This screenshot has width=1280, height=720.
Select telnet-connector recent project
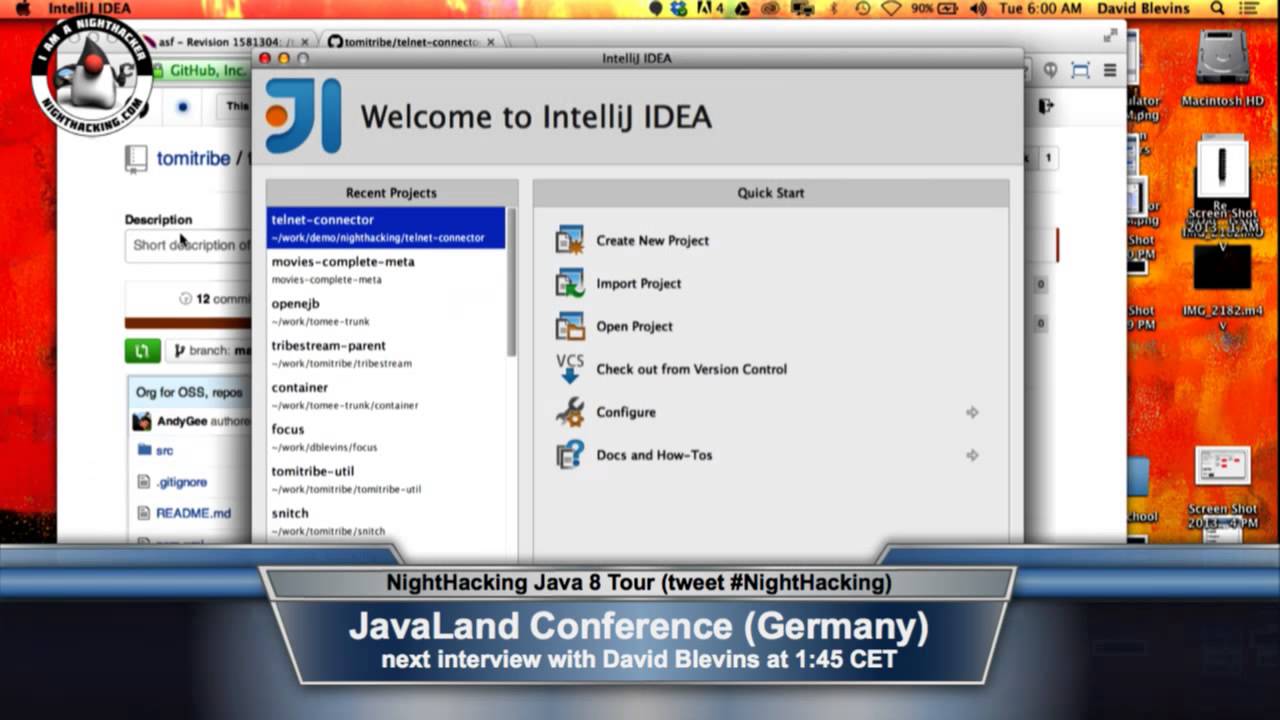386,228
